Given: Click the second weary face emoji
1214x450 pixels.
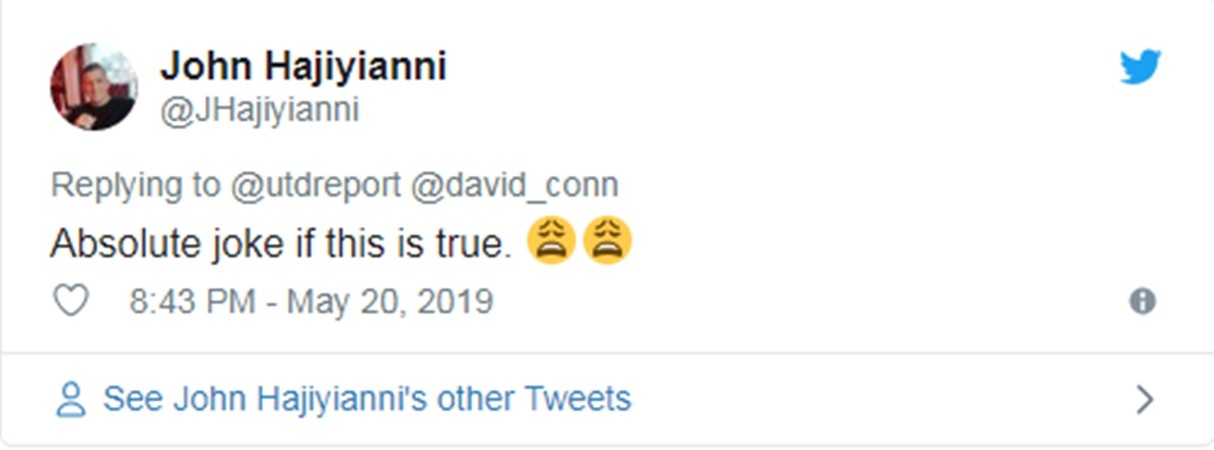Looking at the screenshot, I should click(606, 243).
